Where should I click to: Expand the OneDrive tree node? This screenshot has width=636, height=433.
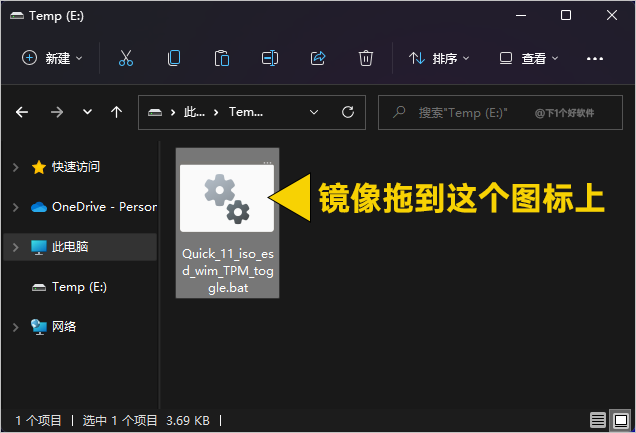[16, 207]
